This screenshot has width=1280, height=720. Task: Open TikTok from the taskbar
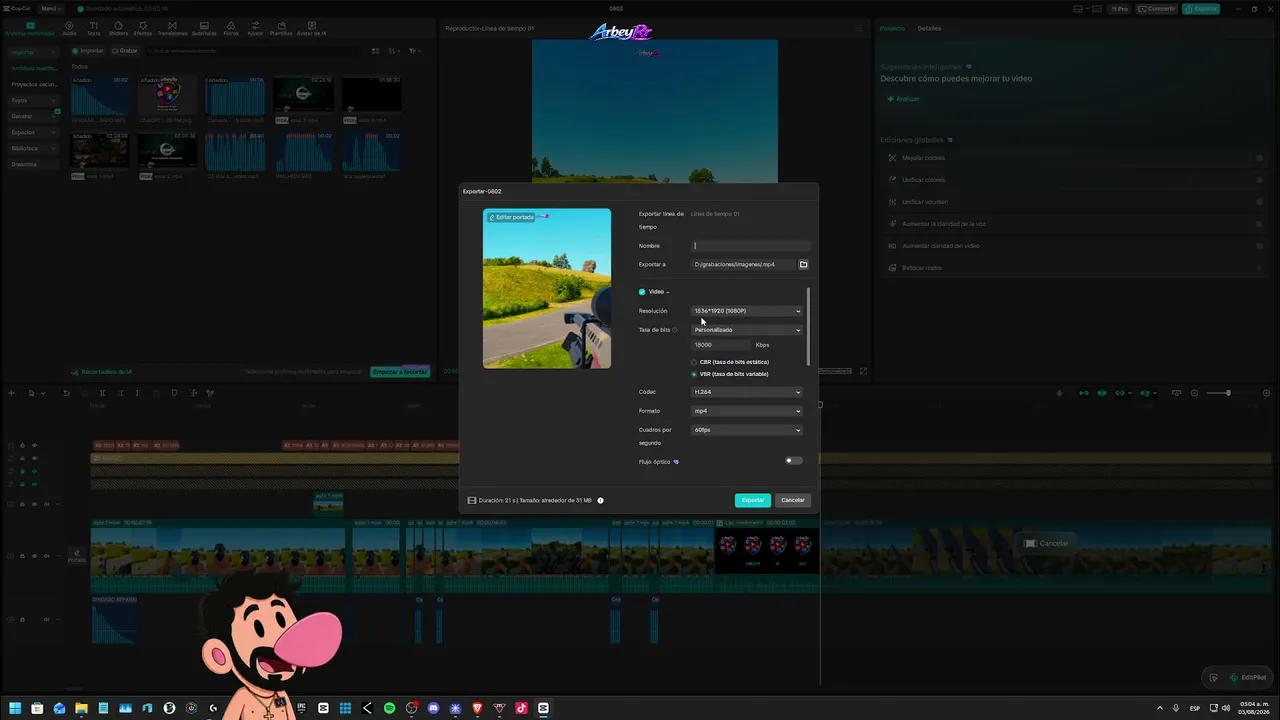(521, 708)
